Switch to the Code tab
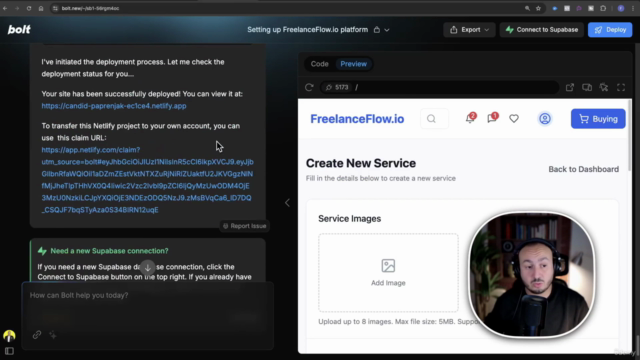 [x=319, y=64]
